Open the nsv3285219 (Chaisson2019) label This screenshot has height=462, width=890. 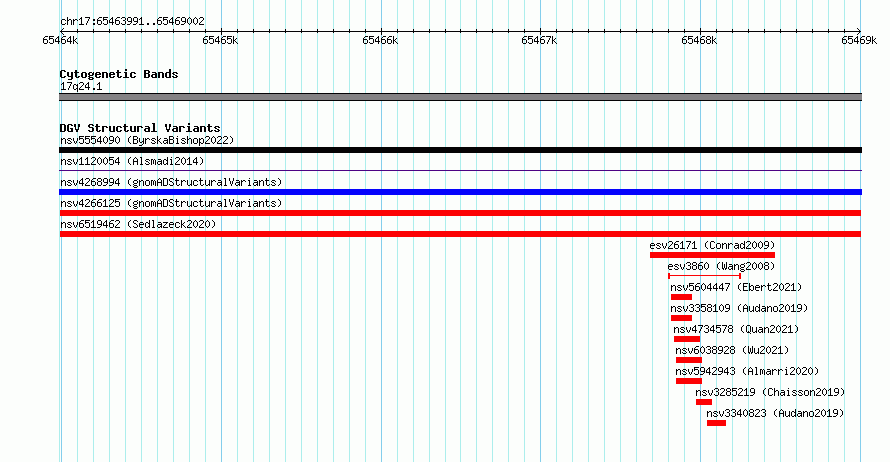[x=770, y=392]
